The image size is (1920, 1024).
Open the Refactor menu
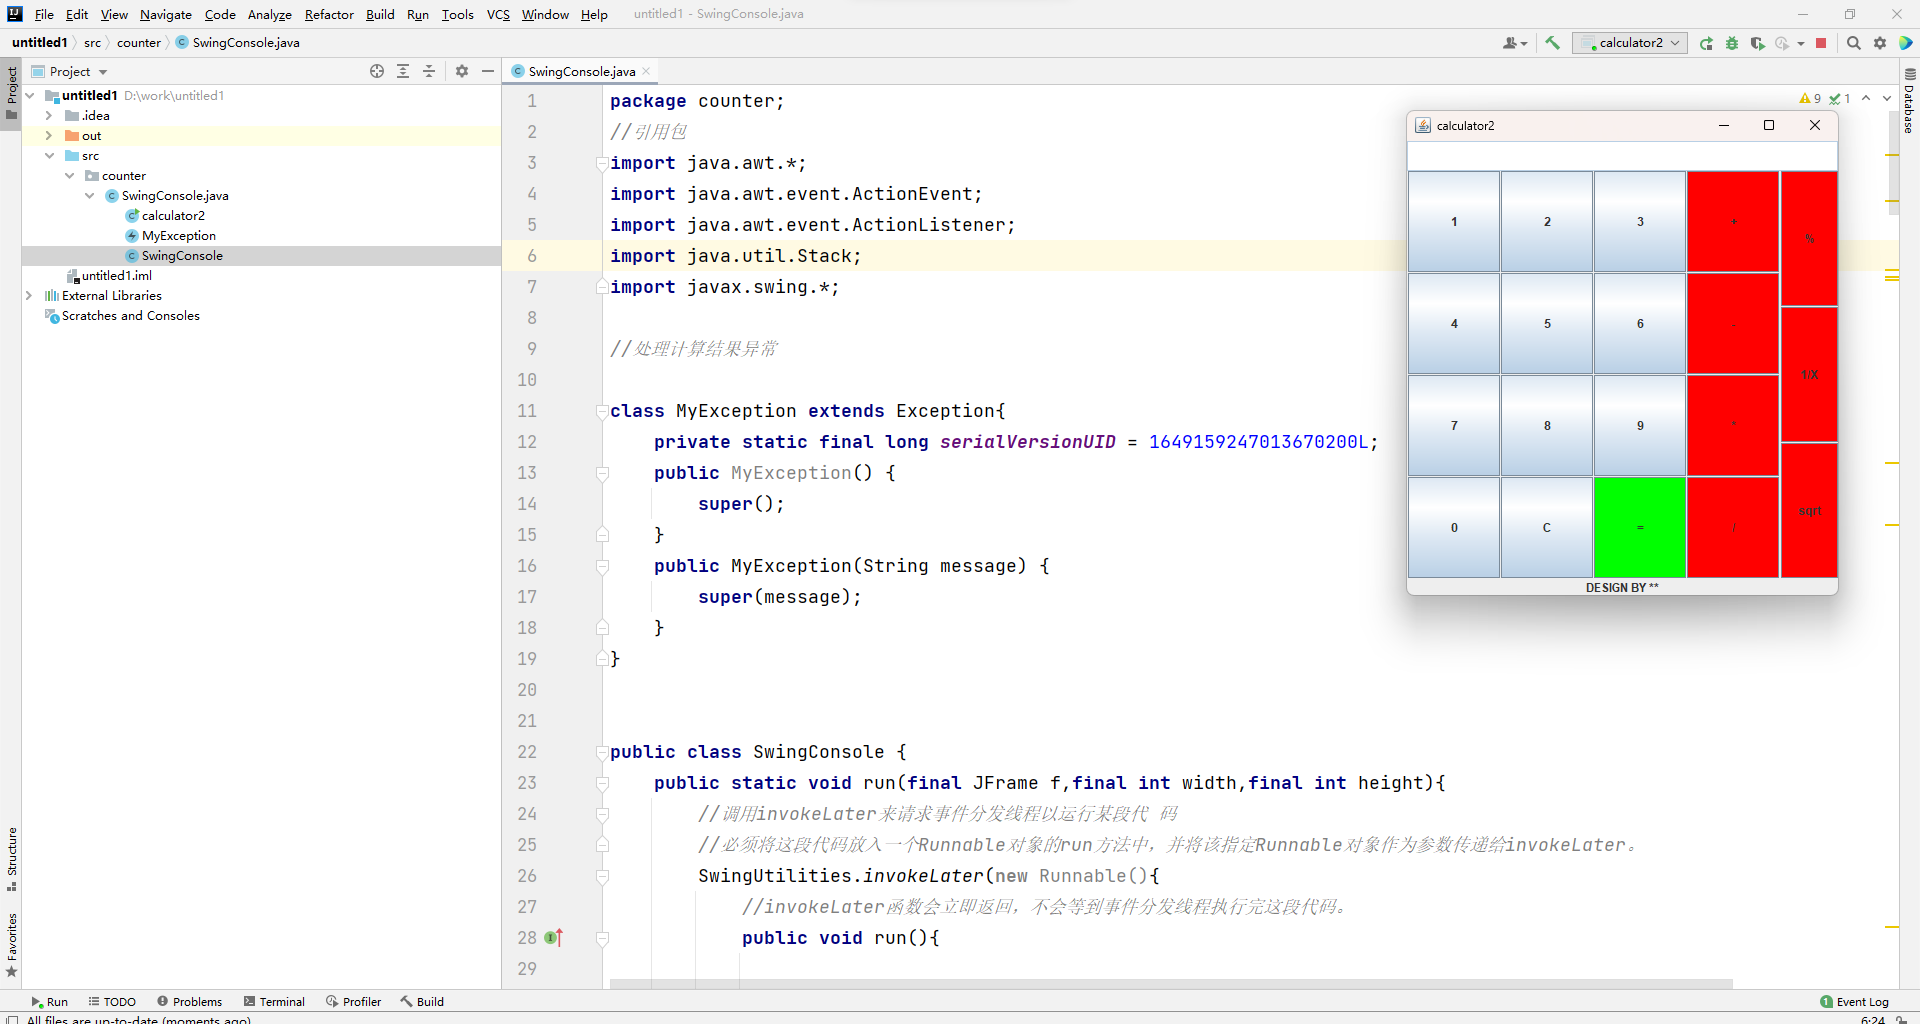click(x=328, y=14)
